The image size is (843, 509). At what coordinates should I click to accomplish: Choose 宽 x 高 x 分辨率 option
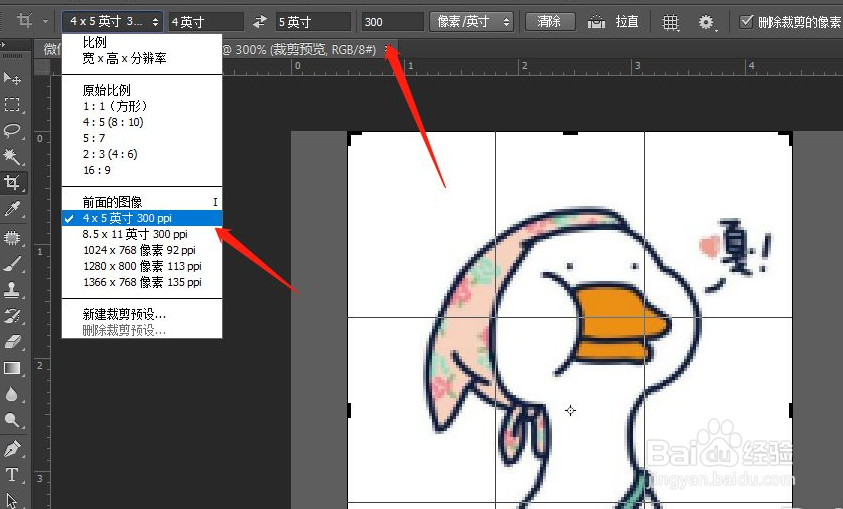tap(124, 58)
